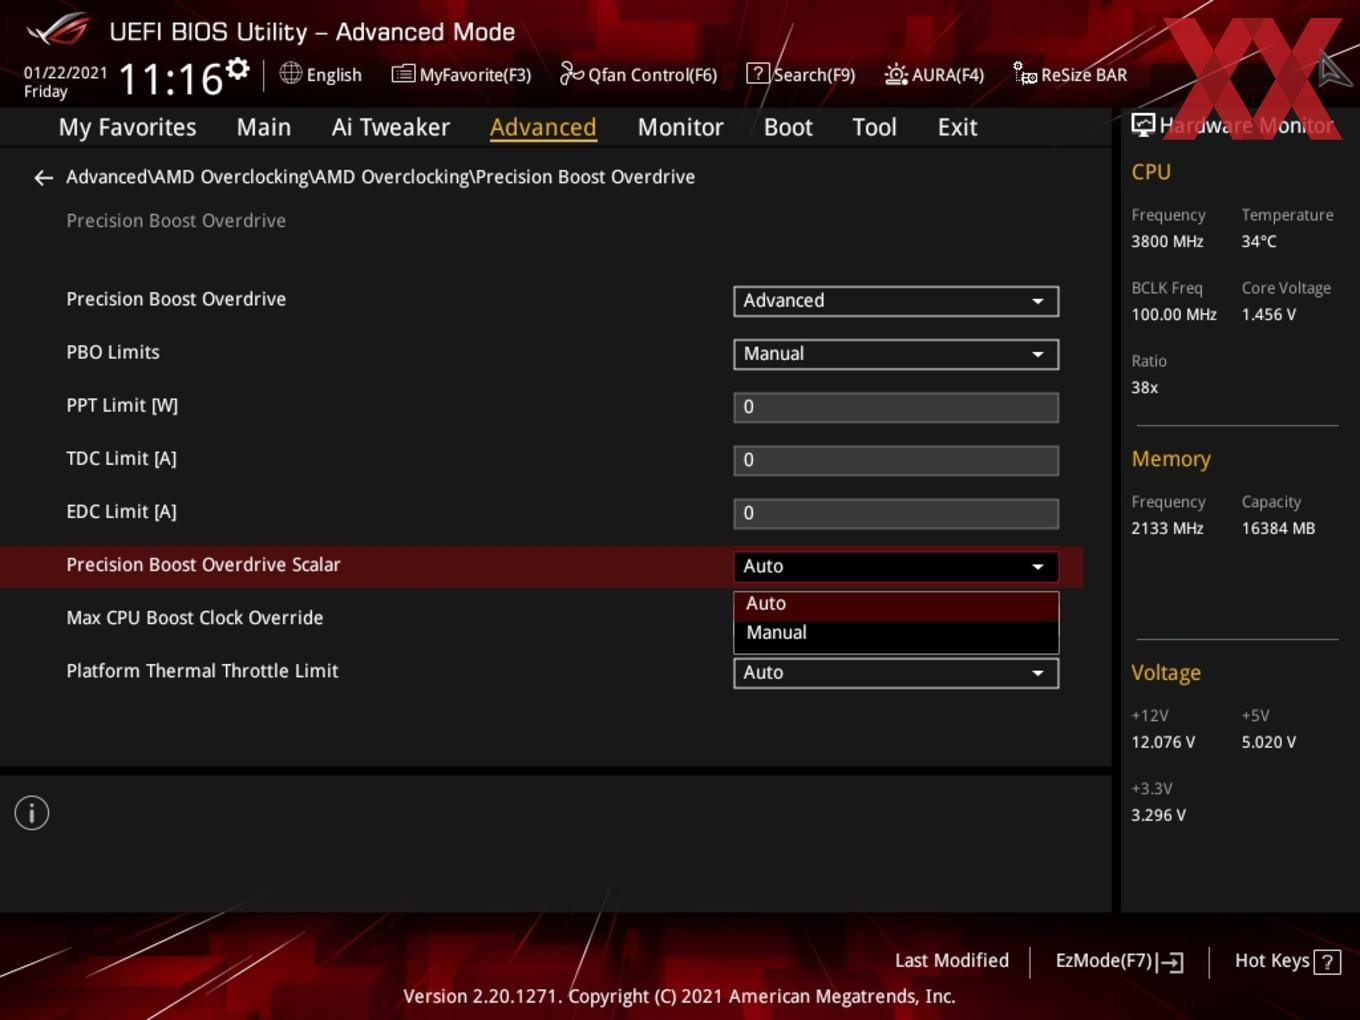Choose Auto in the Scalar dropdown list
This screenshot has height=1020, width=1360.
point(896,604)
